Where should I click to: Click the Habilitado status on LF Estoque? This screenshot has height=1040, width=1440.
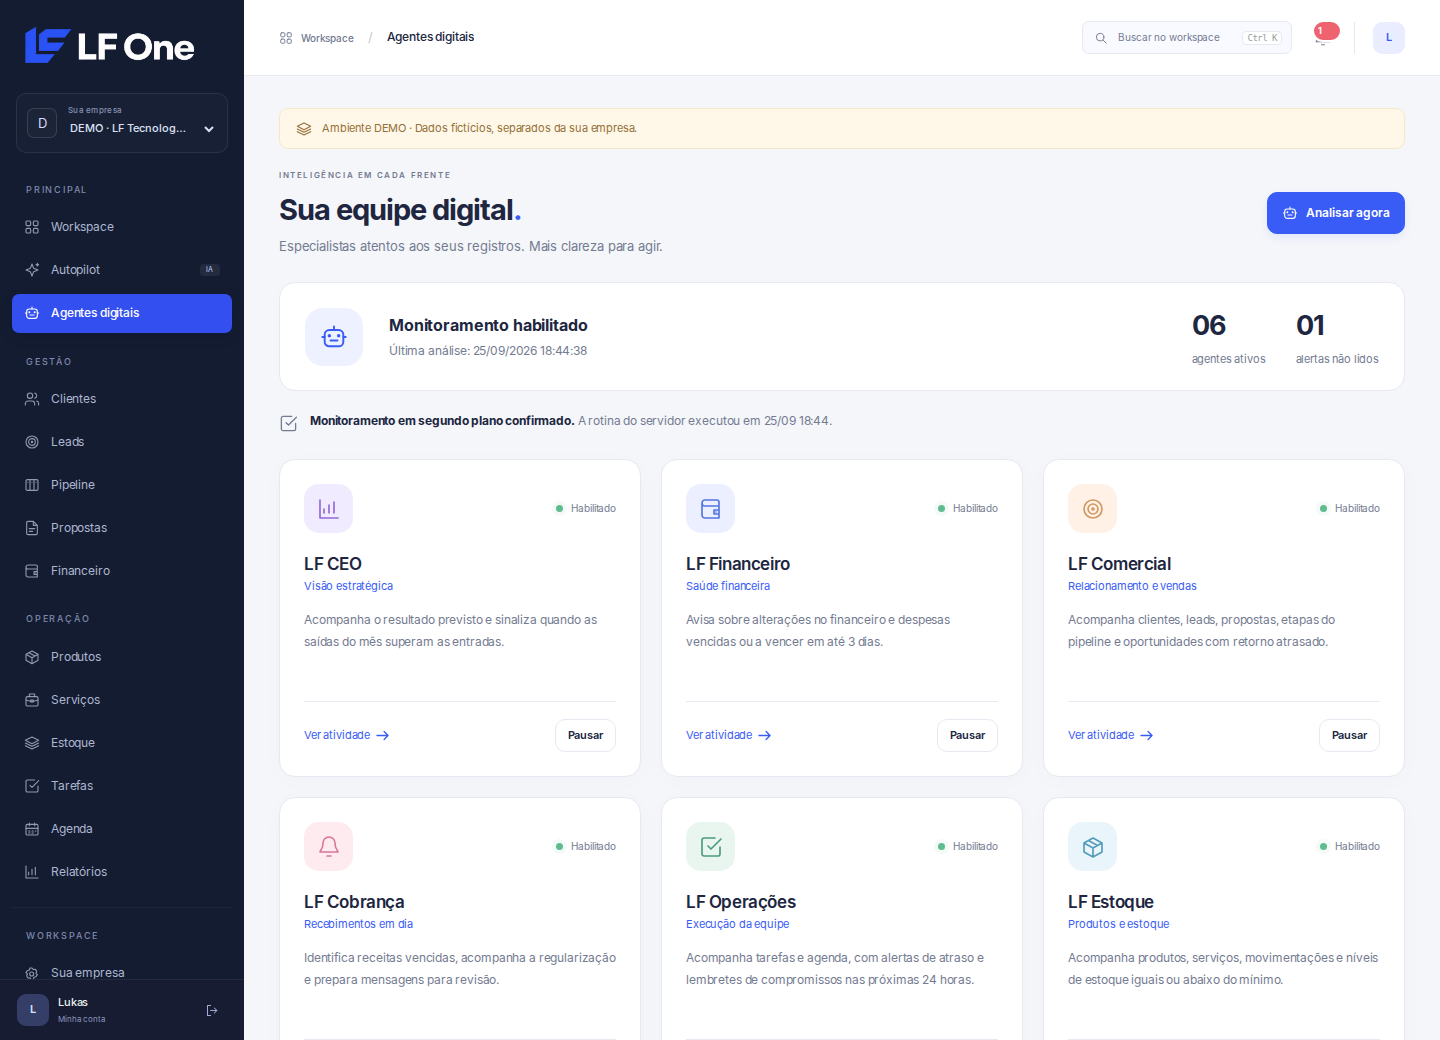[1350, 847]
